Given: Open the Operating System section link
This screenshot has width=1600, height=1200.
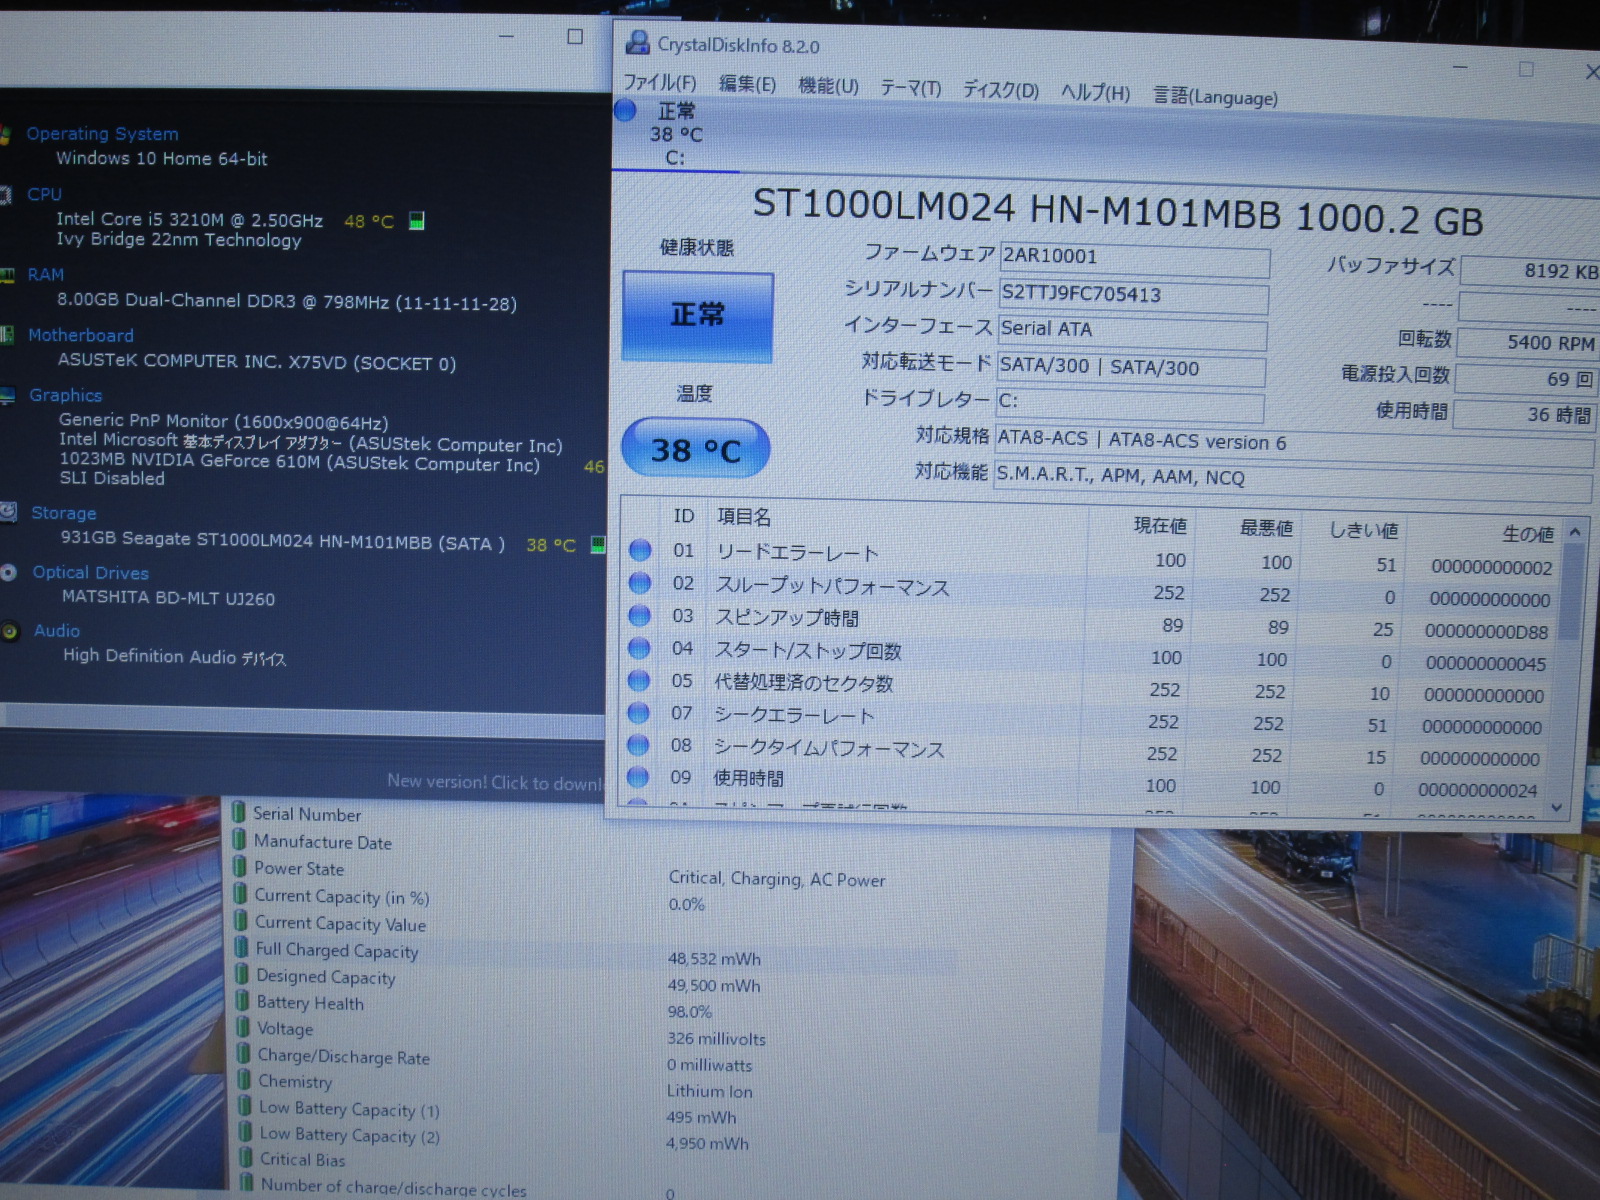Looking at the screenshot, I should click(x=102, y=134).
